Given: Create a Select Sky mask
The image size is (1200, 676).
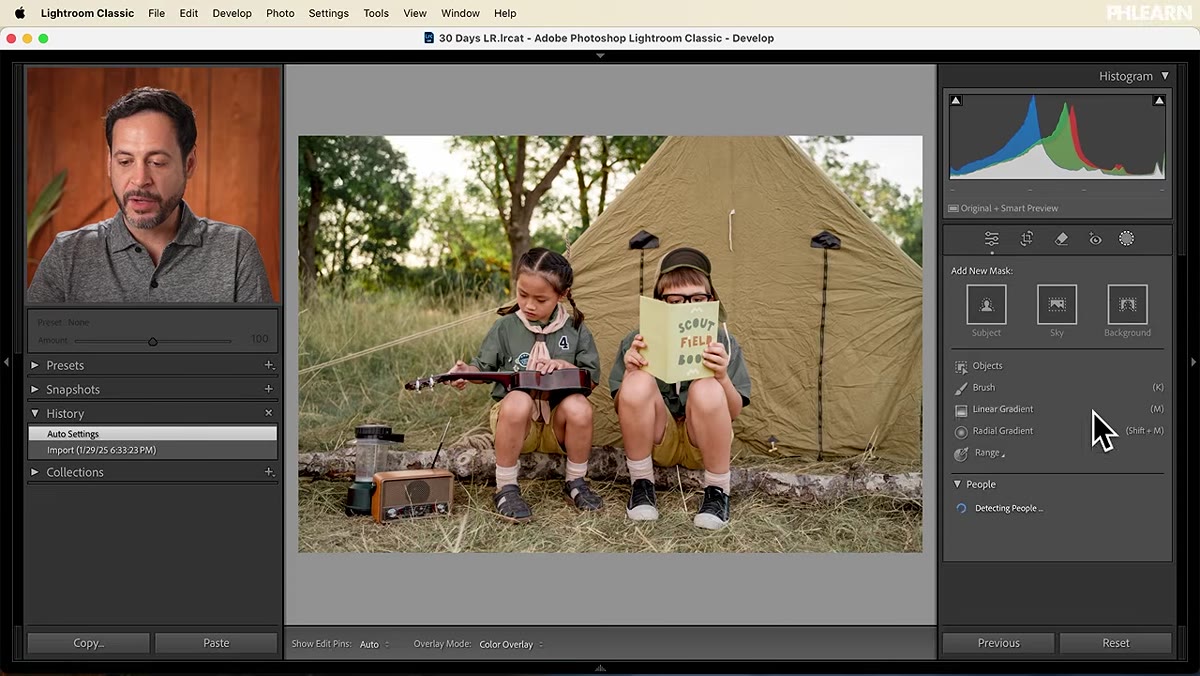Looking at the screenshot, I should pos(1057,305).
